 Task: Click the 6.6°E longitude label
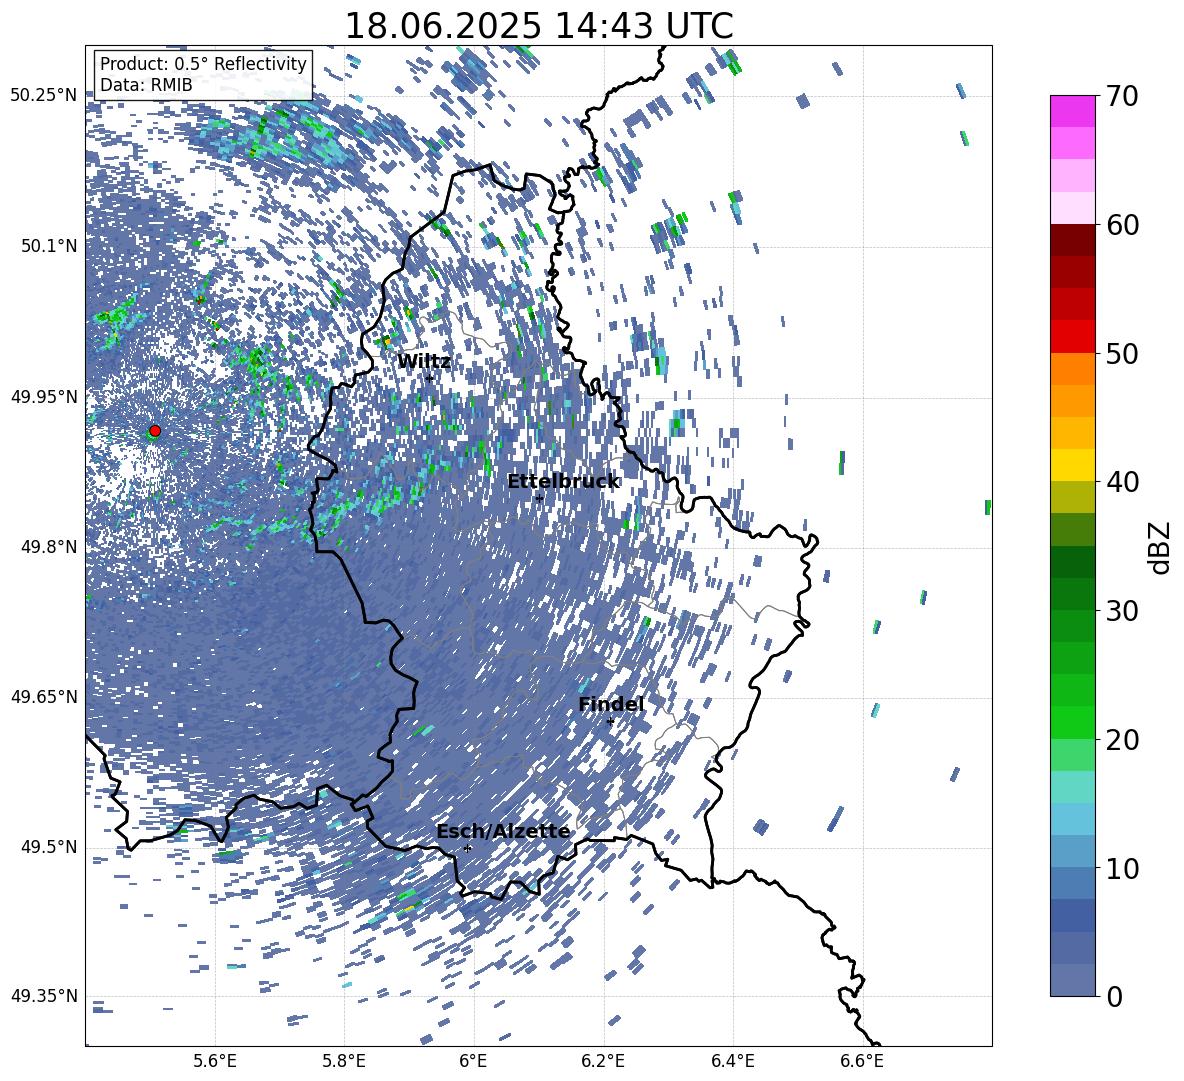coord(862,1061)
